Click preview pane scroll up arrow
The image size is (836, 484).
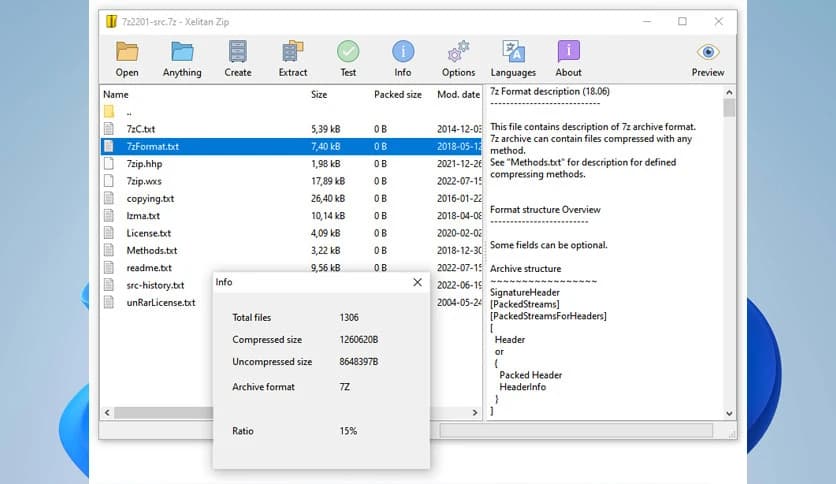point(729,92)
